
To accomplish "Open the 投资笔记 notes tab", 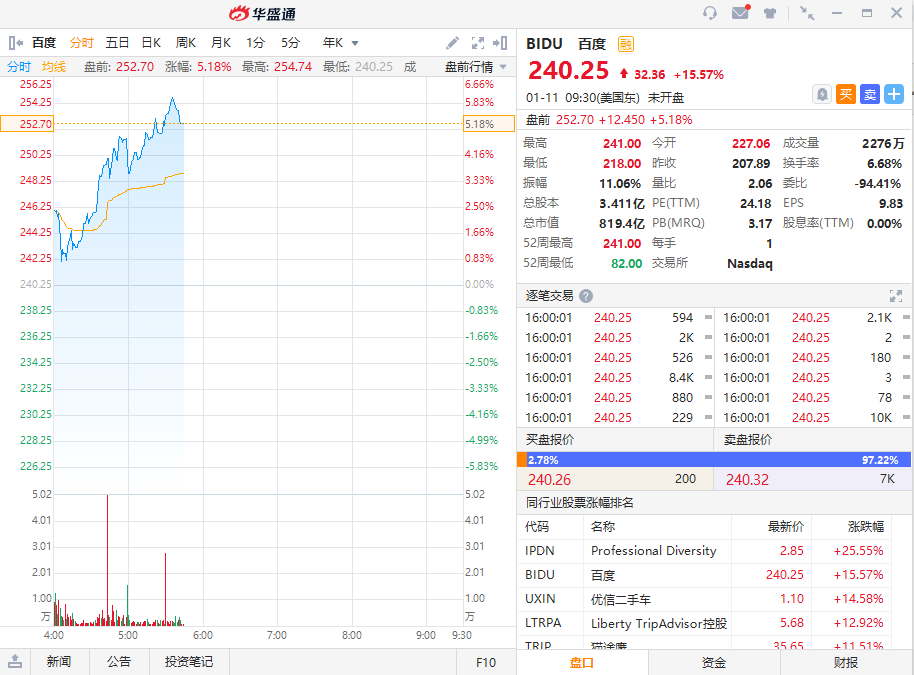I will 189,662.
